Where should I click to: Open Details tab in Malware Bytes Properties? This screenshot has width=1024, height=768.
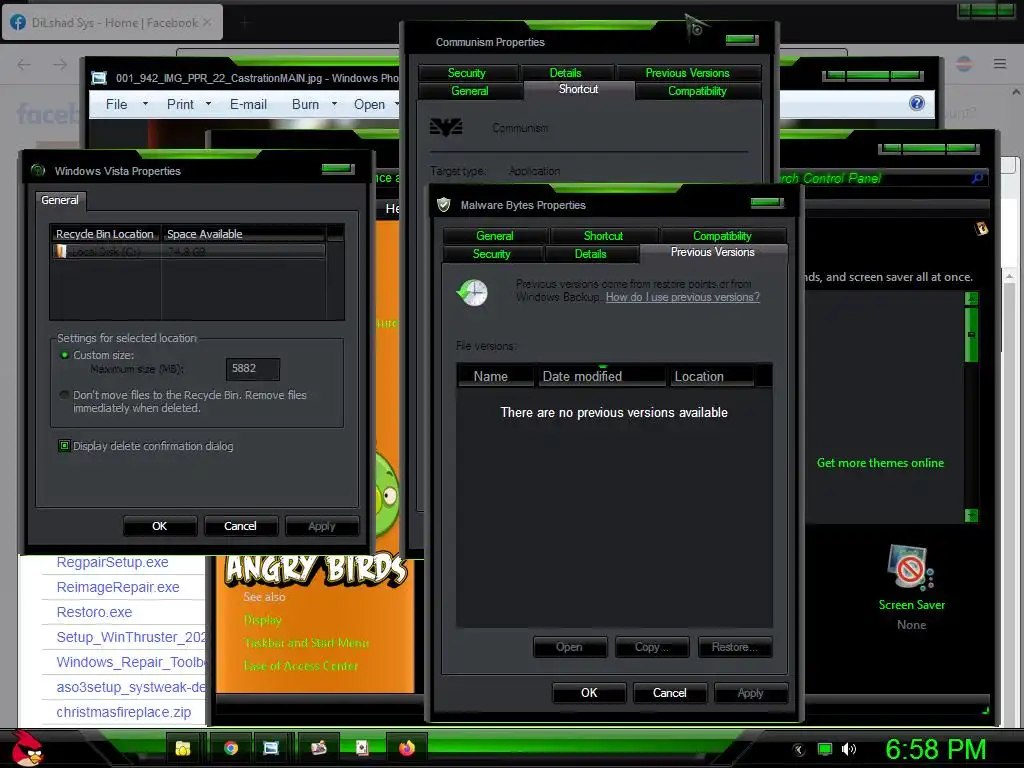tap(591, 254)
